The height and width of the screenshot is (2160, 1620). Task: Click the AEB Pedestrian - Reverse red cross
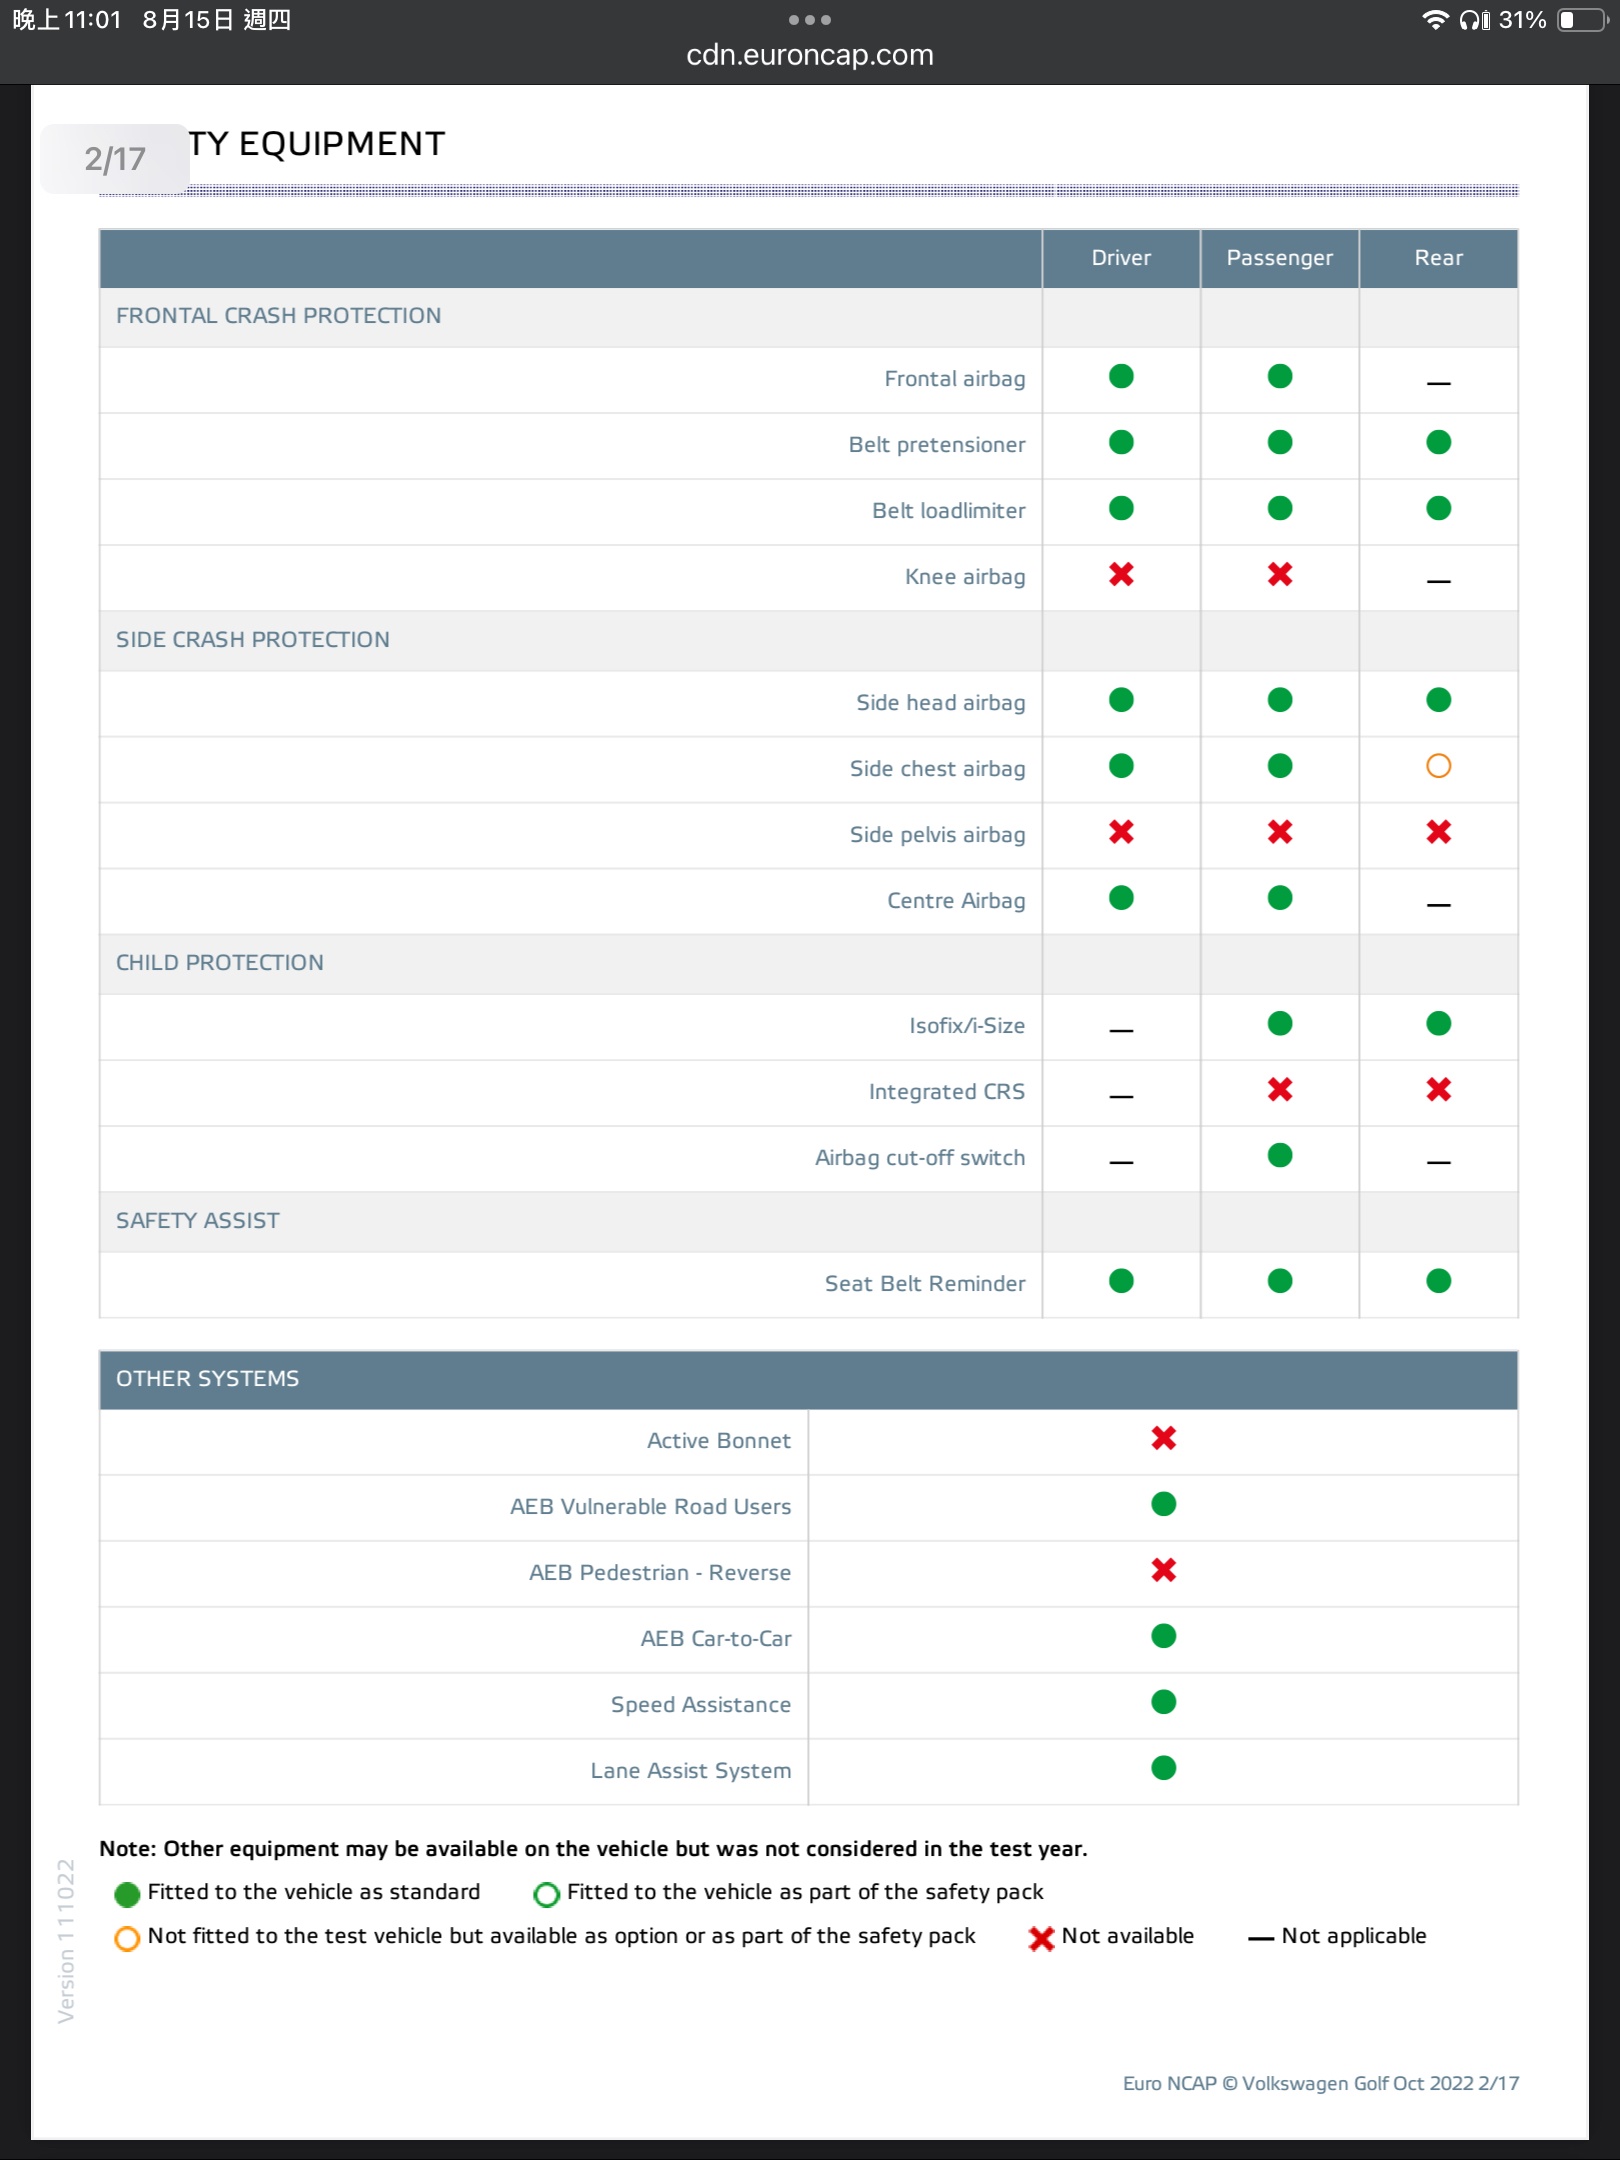point(1163,1570)
